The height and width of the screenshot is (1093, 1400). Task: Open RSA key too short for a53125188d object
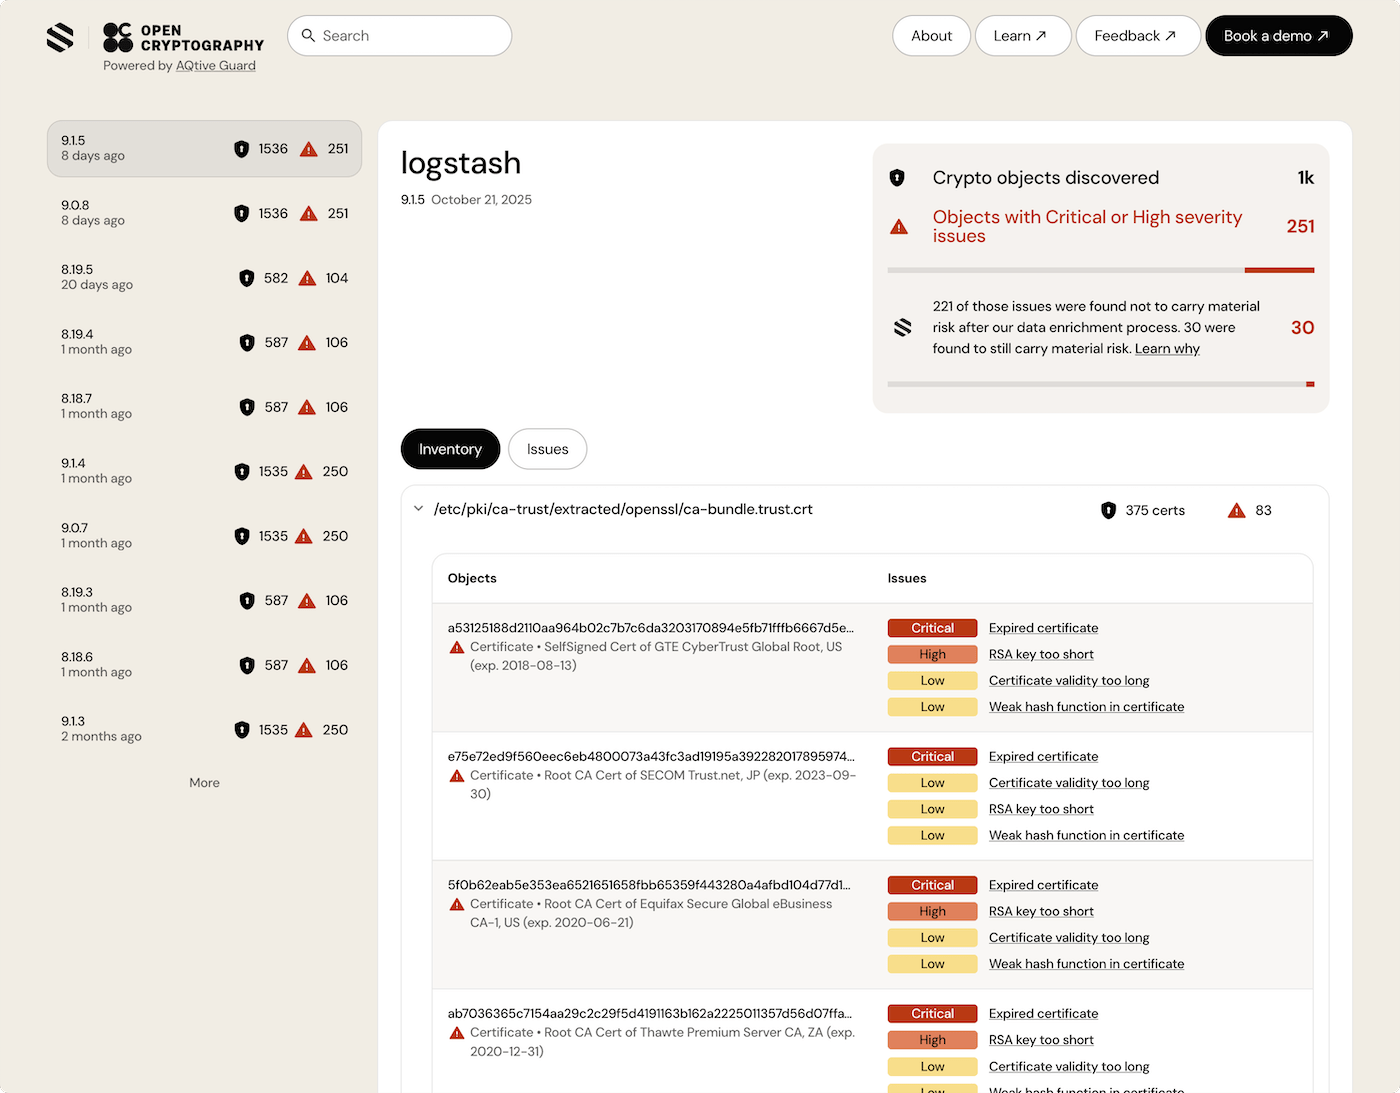tap(1041, 654)
